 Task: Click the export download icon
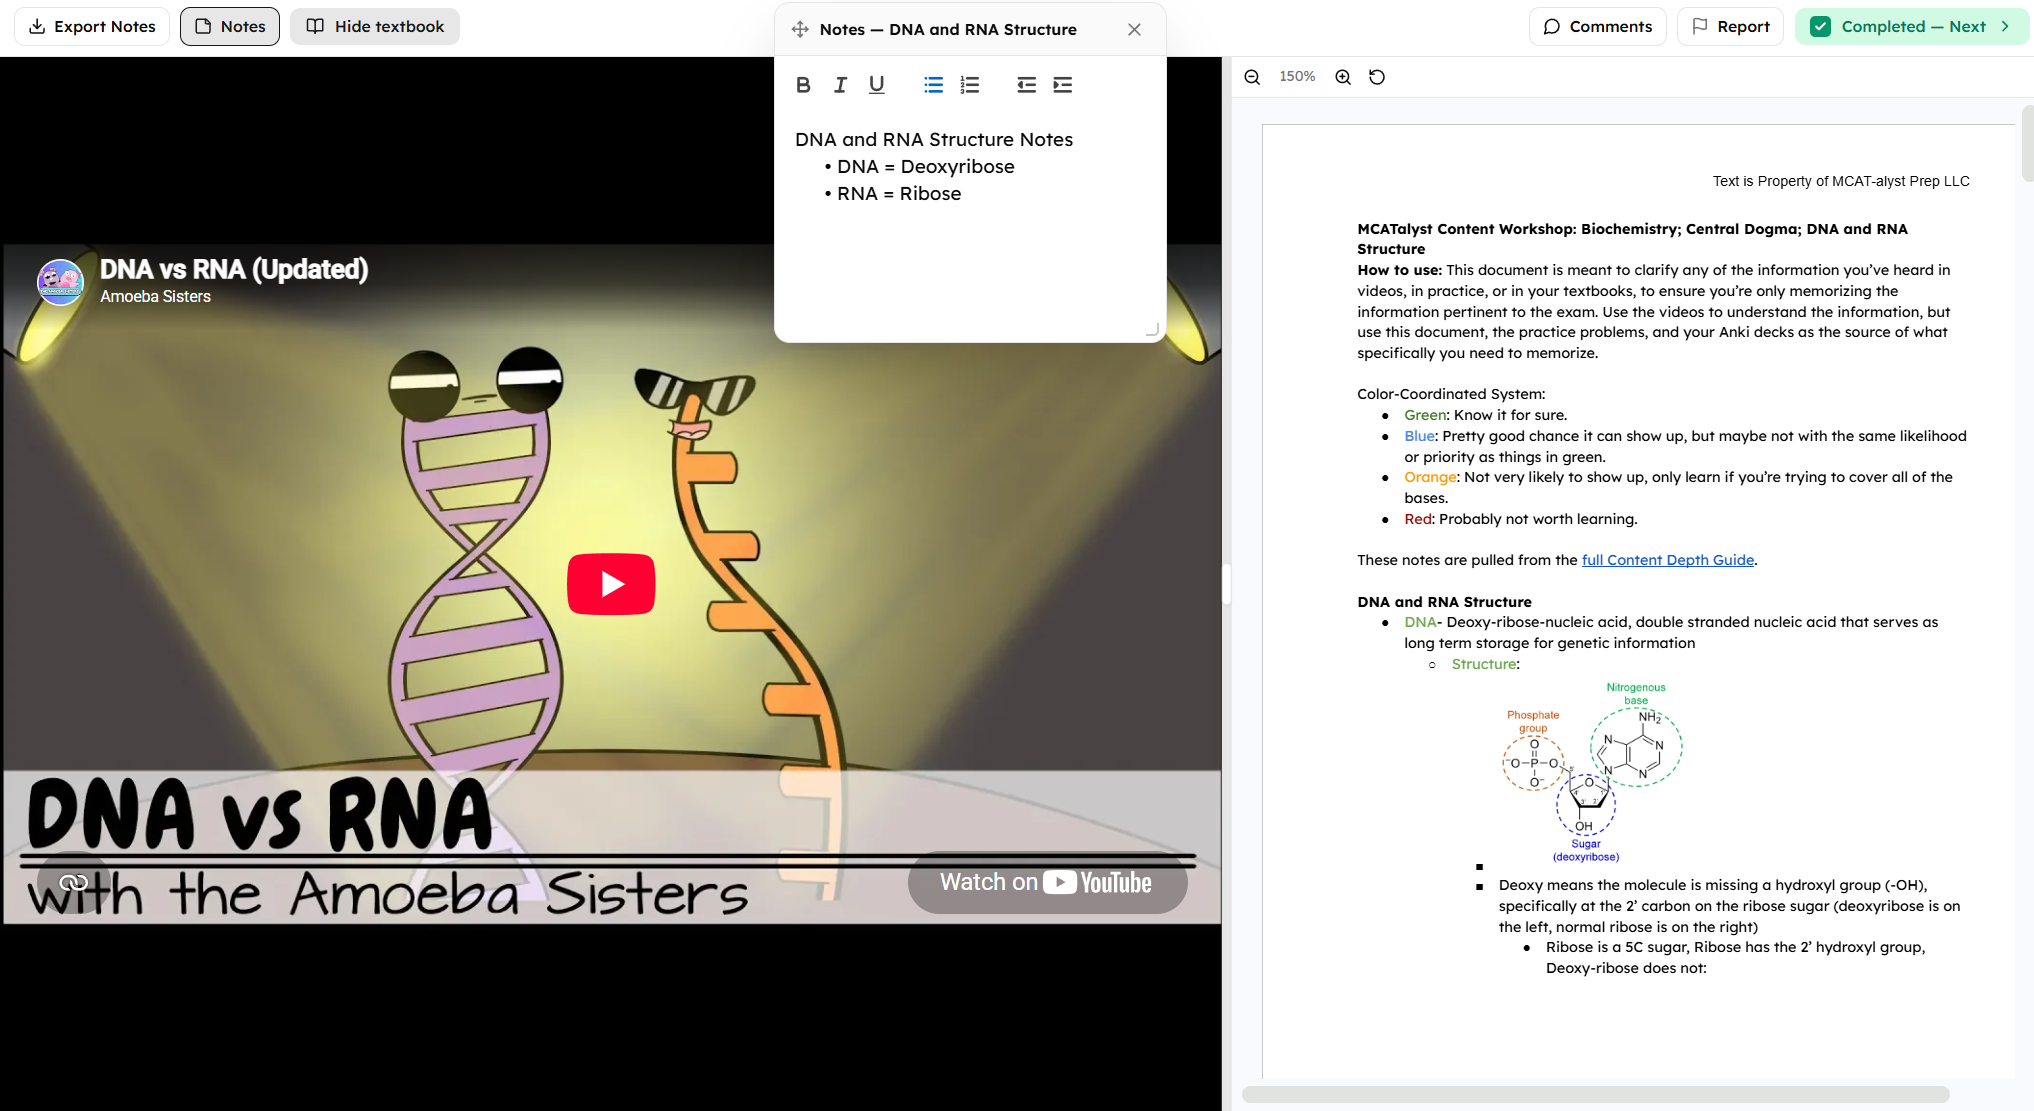point(37,27)
